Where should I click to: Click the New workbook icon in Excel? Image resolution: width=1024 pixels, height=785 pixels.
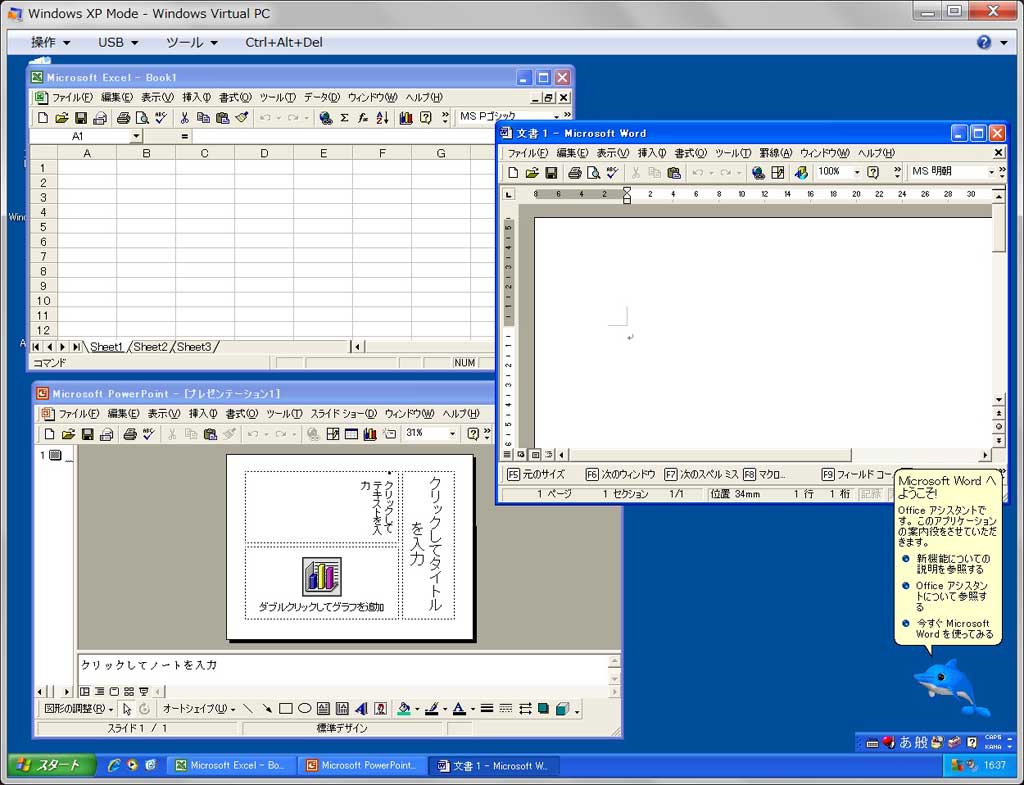click(43, 118)
